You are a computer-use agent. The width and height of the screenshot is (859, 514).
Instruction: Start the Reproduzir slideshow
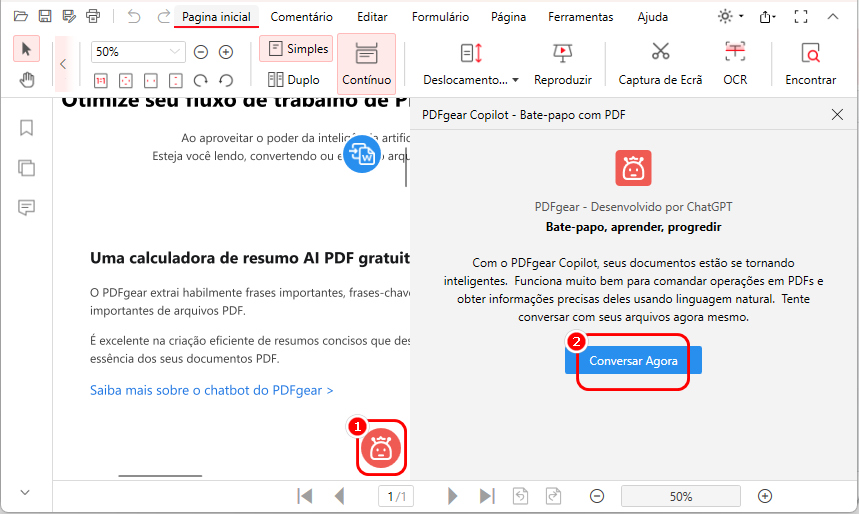[563, 65]
